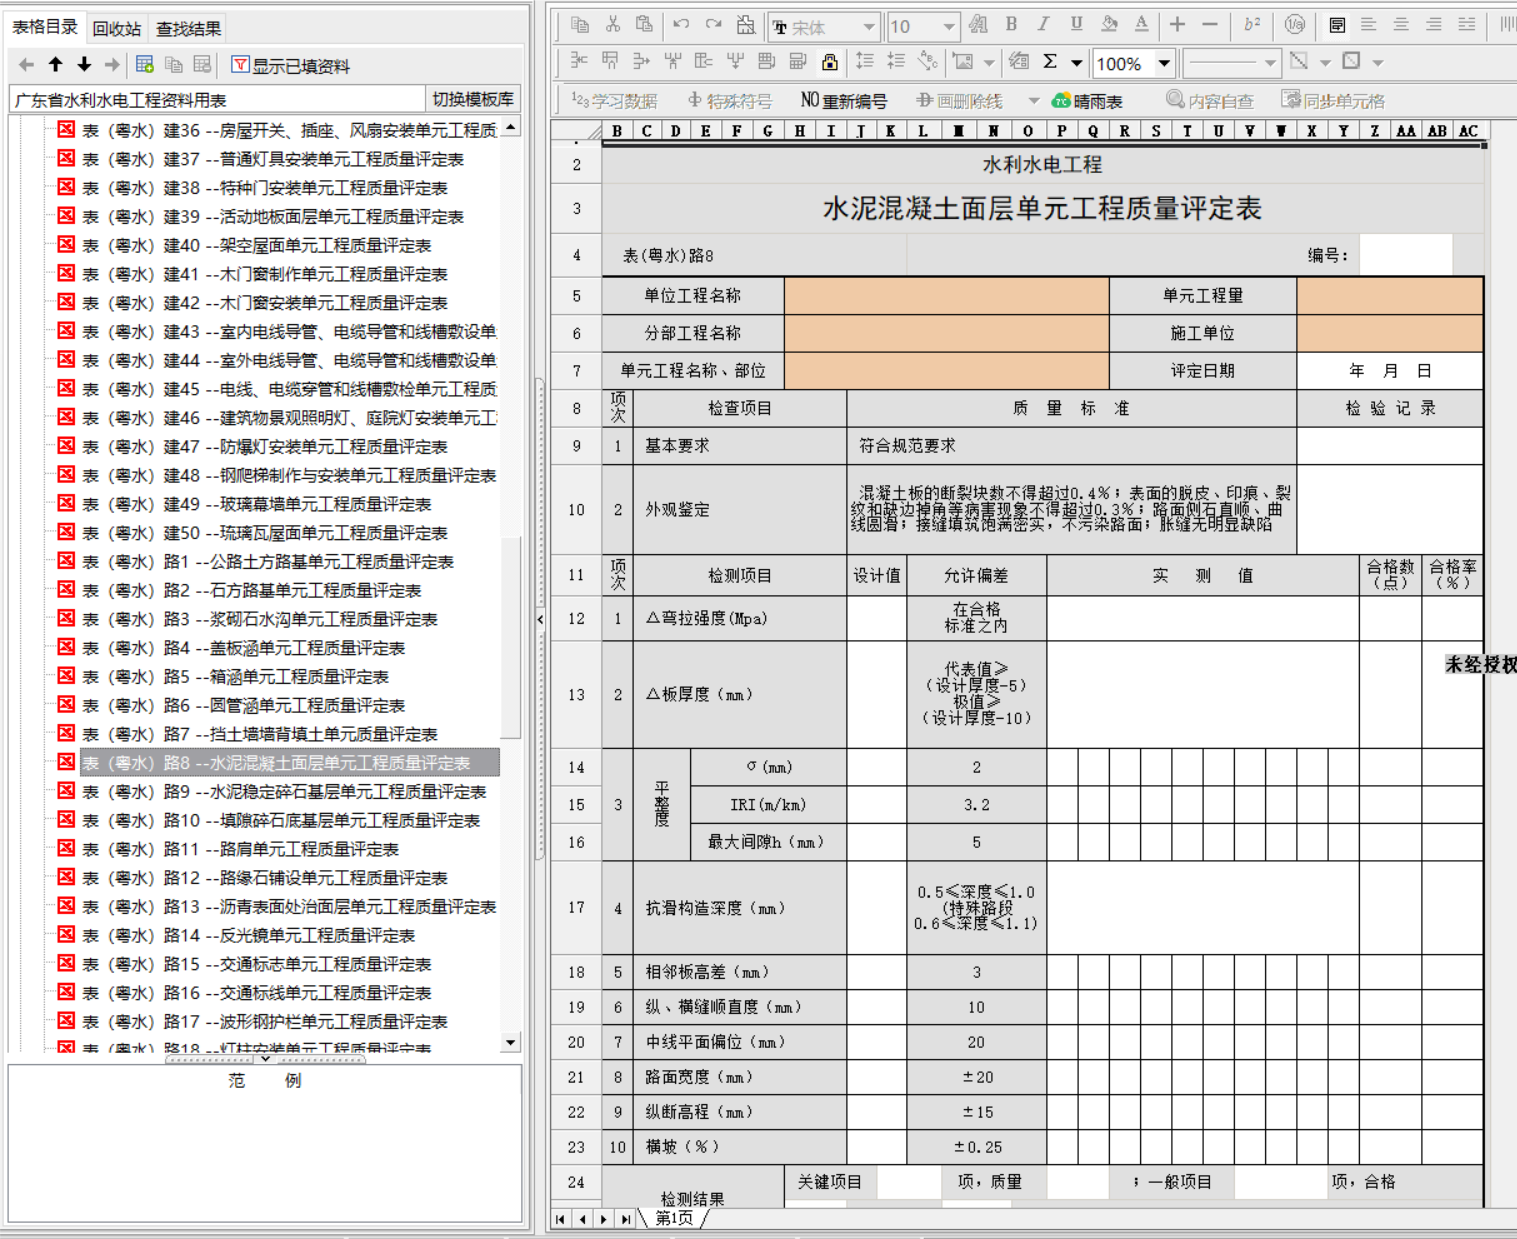Viewport: 1517px width, 1239px height.
Task: Switch to the 回收站 tab
Action: [117, 29]
